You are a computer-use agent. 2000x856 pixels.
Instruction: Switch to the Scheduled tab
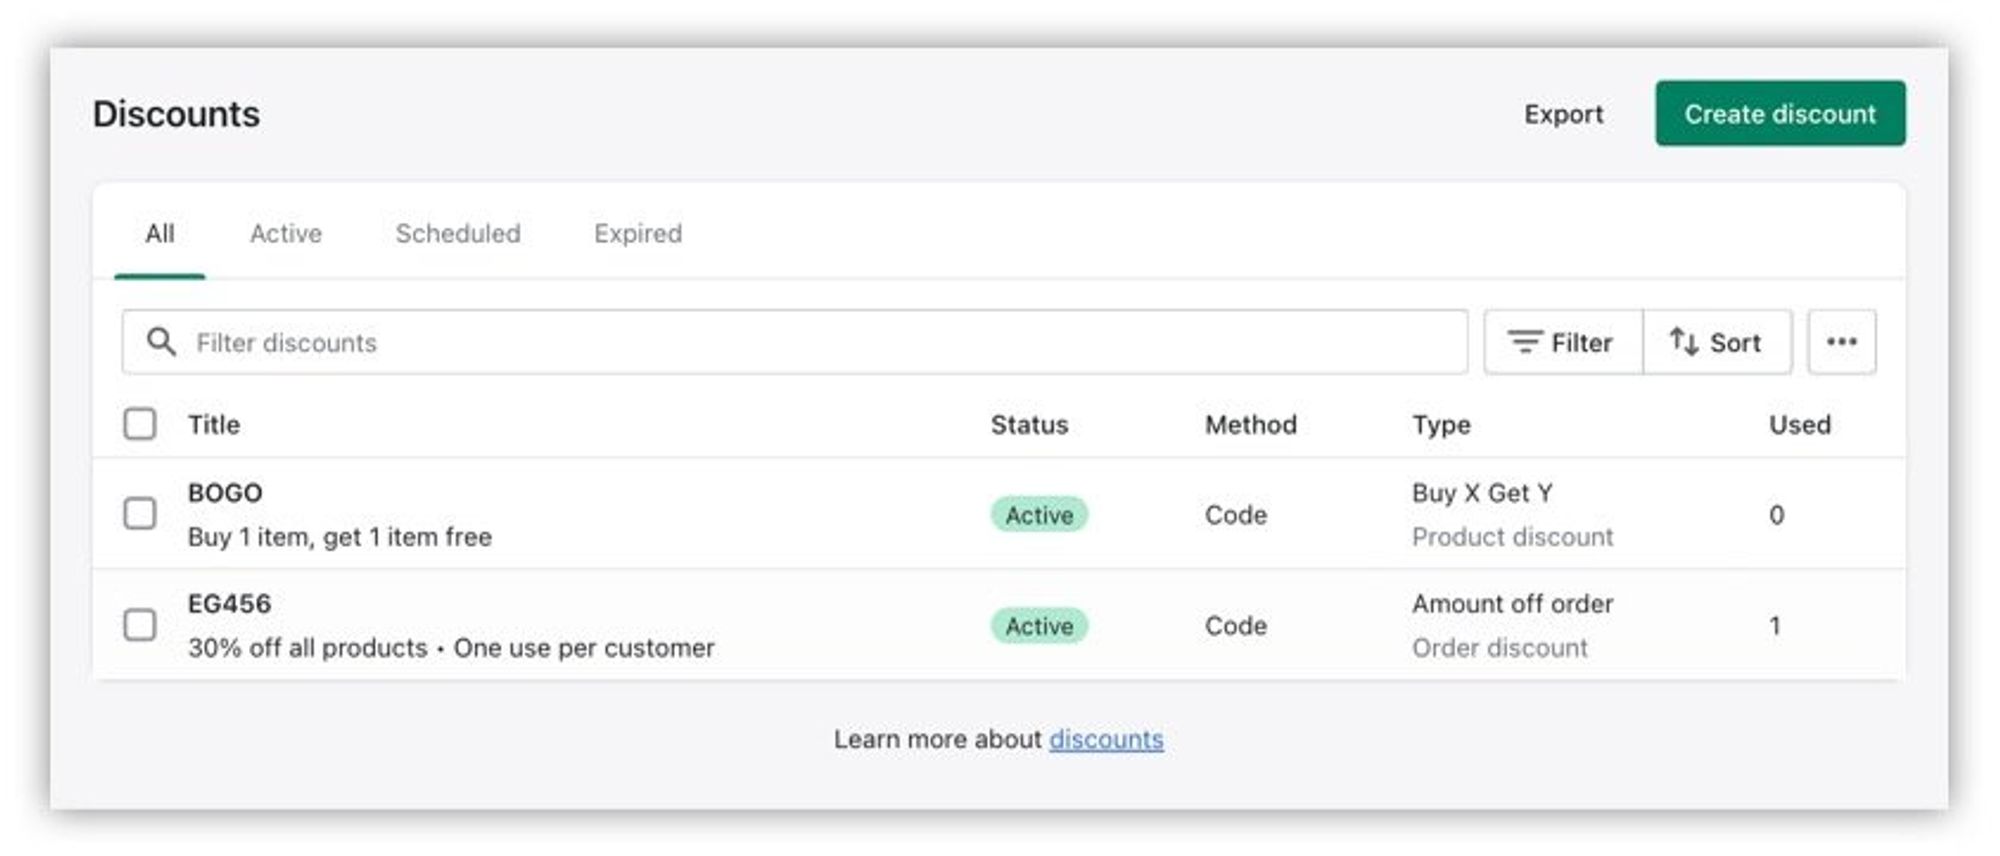[x=458, y=233]
